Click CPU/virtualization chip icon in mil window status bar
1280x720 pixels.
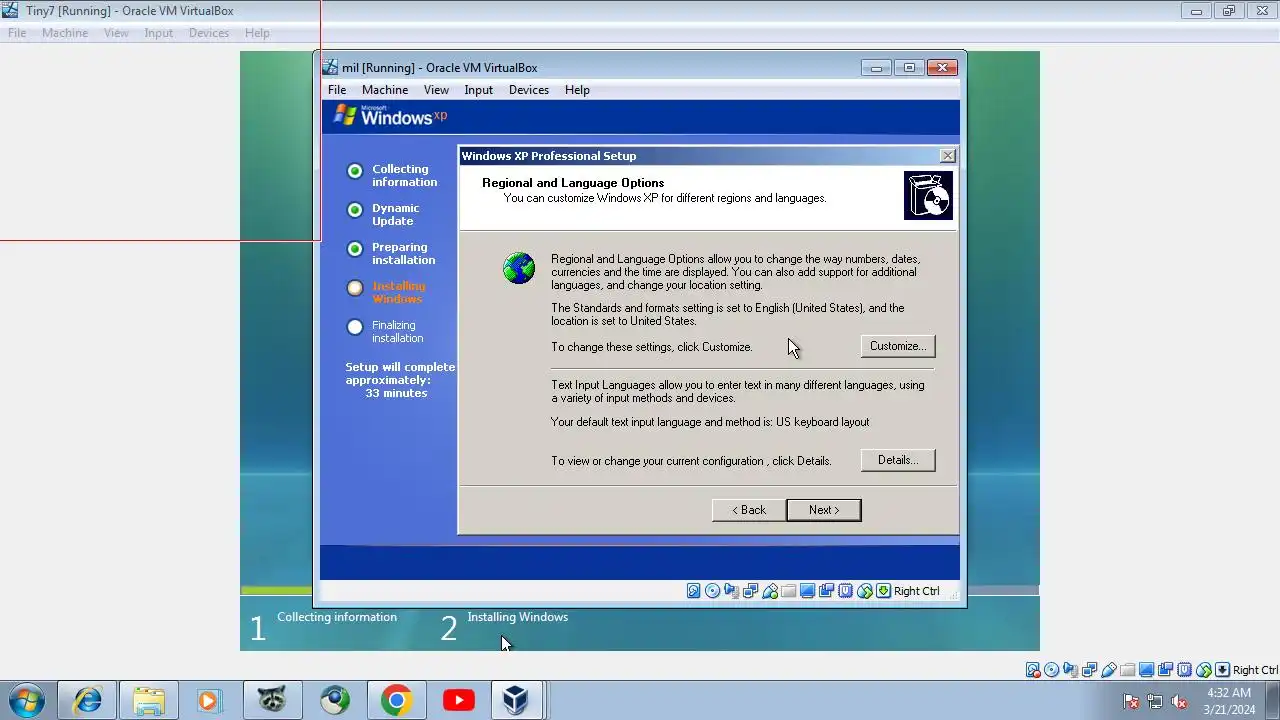point(846,591)
